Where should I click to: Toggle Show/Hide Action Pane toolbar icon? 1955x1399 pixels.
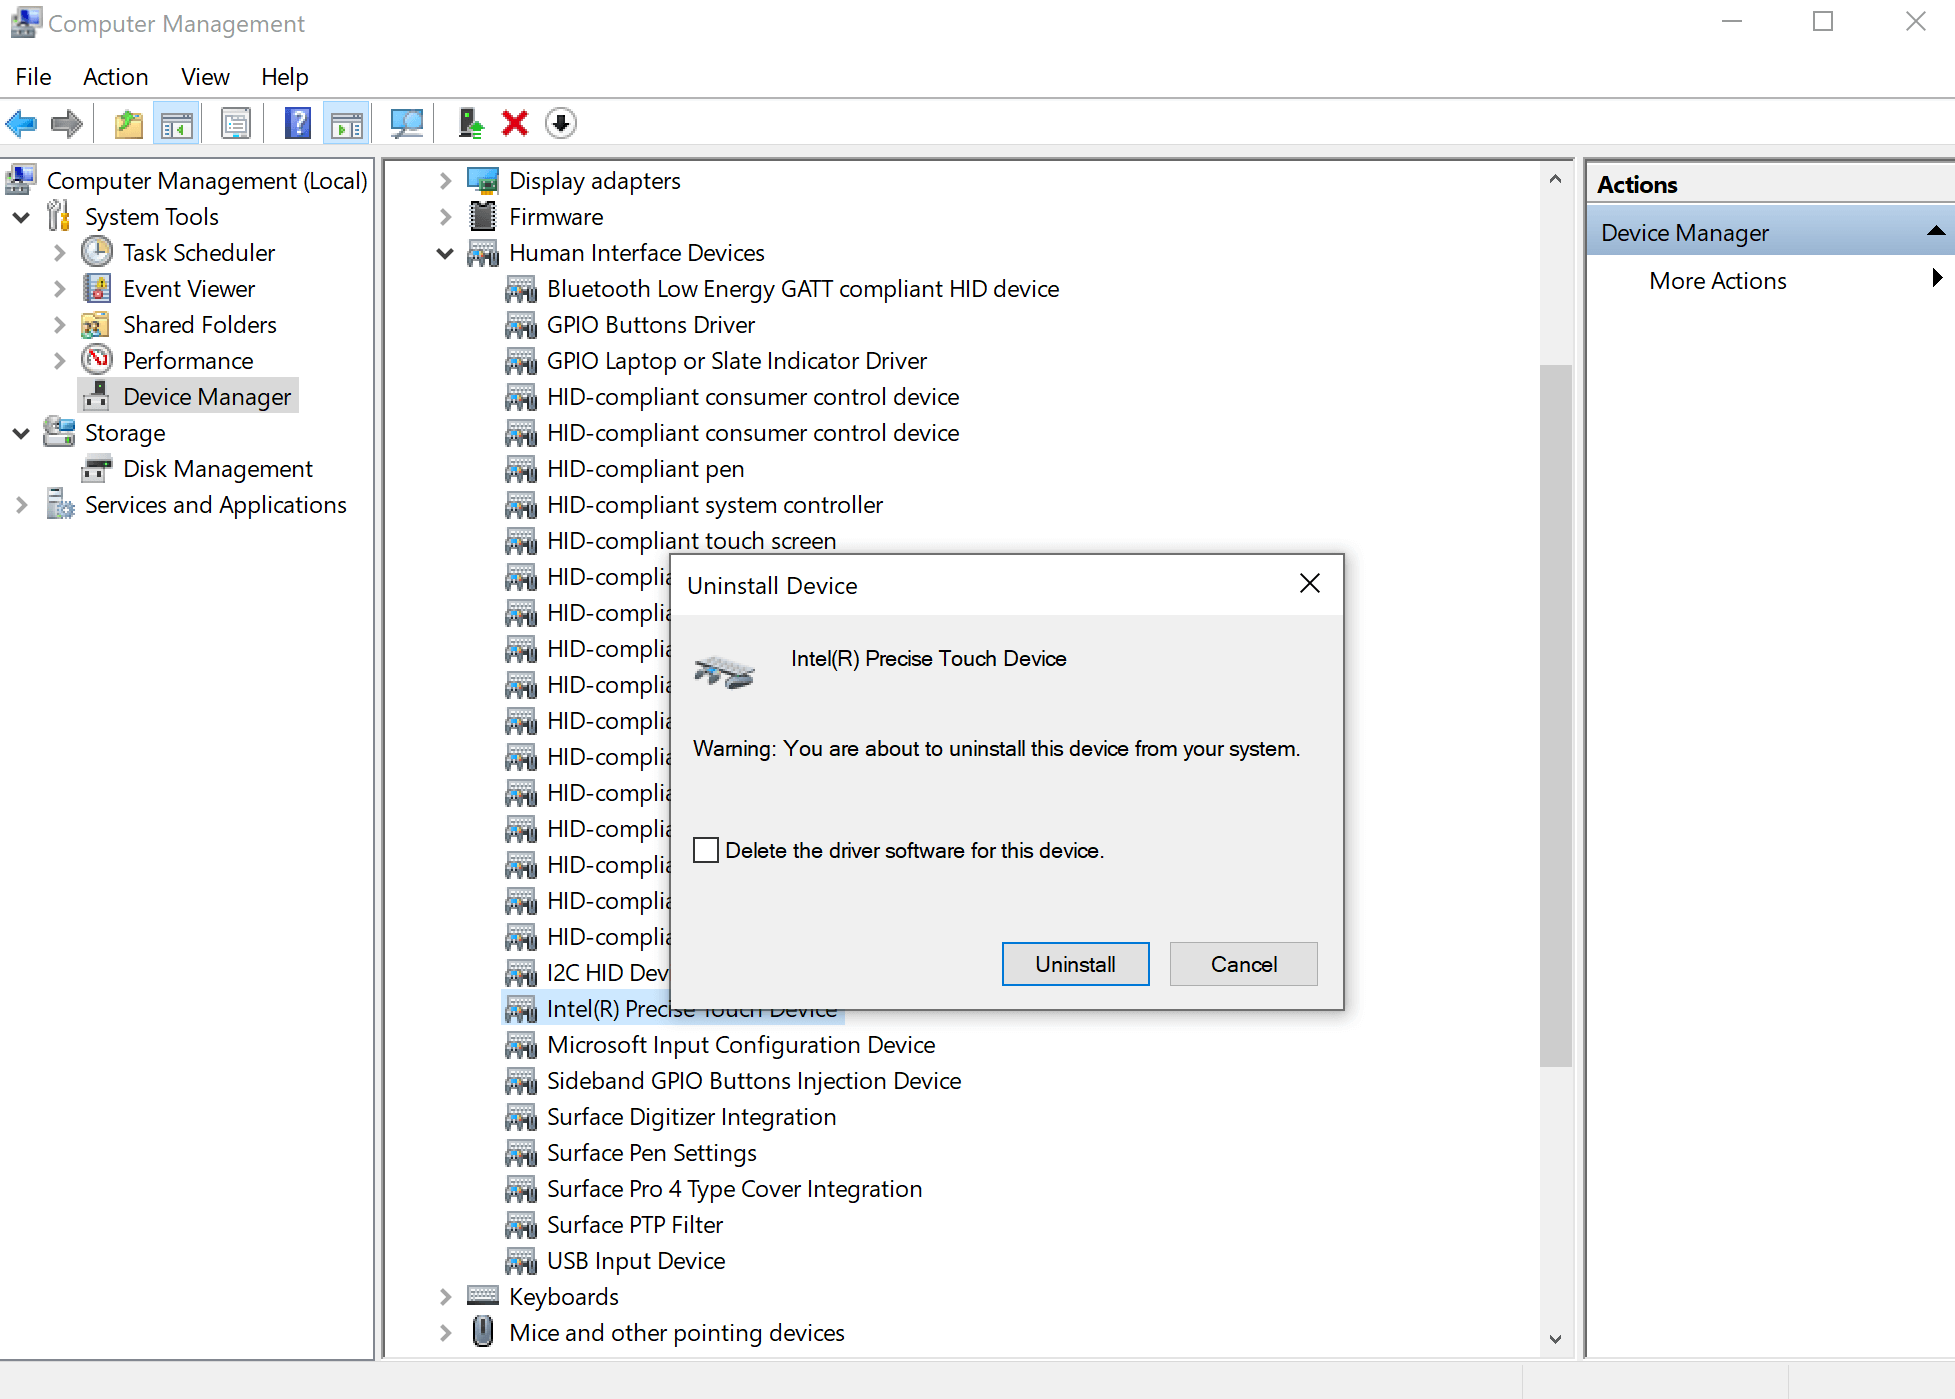click(x=346, y=124)
